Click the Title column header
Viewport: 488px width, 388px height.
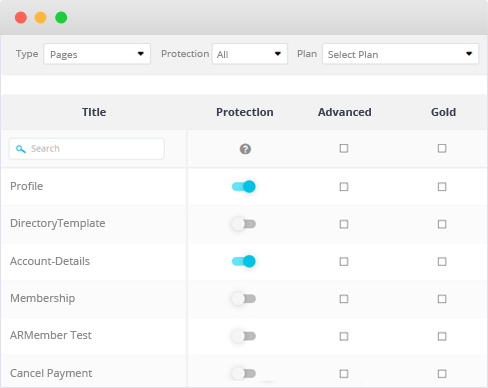click(x=94, y=112)
